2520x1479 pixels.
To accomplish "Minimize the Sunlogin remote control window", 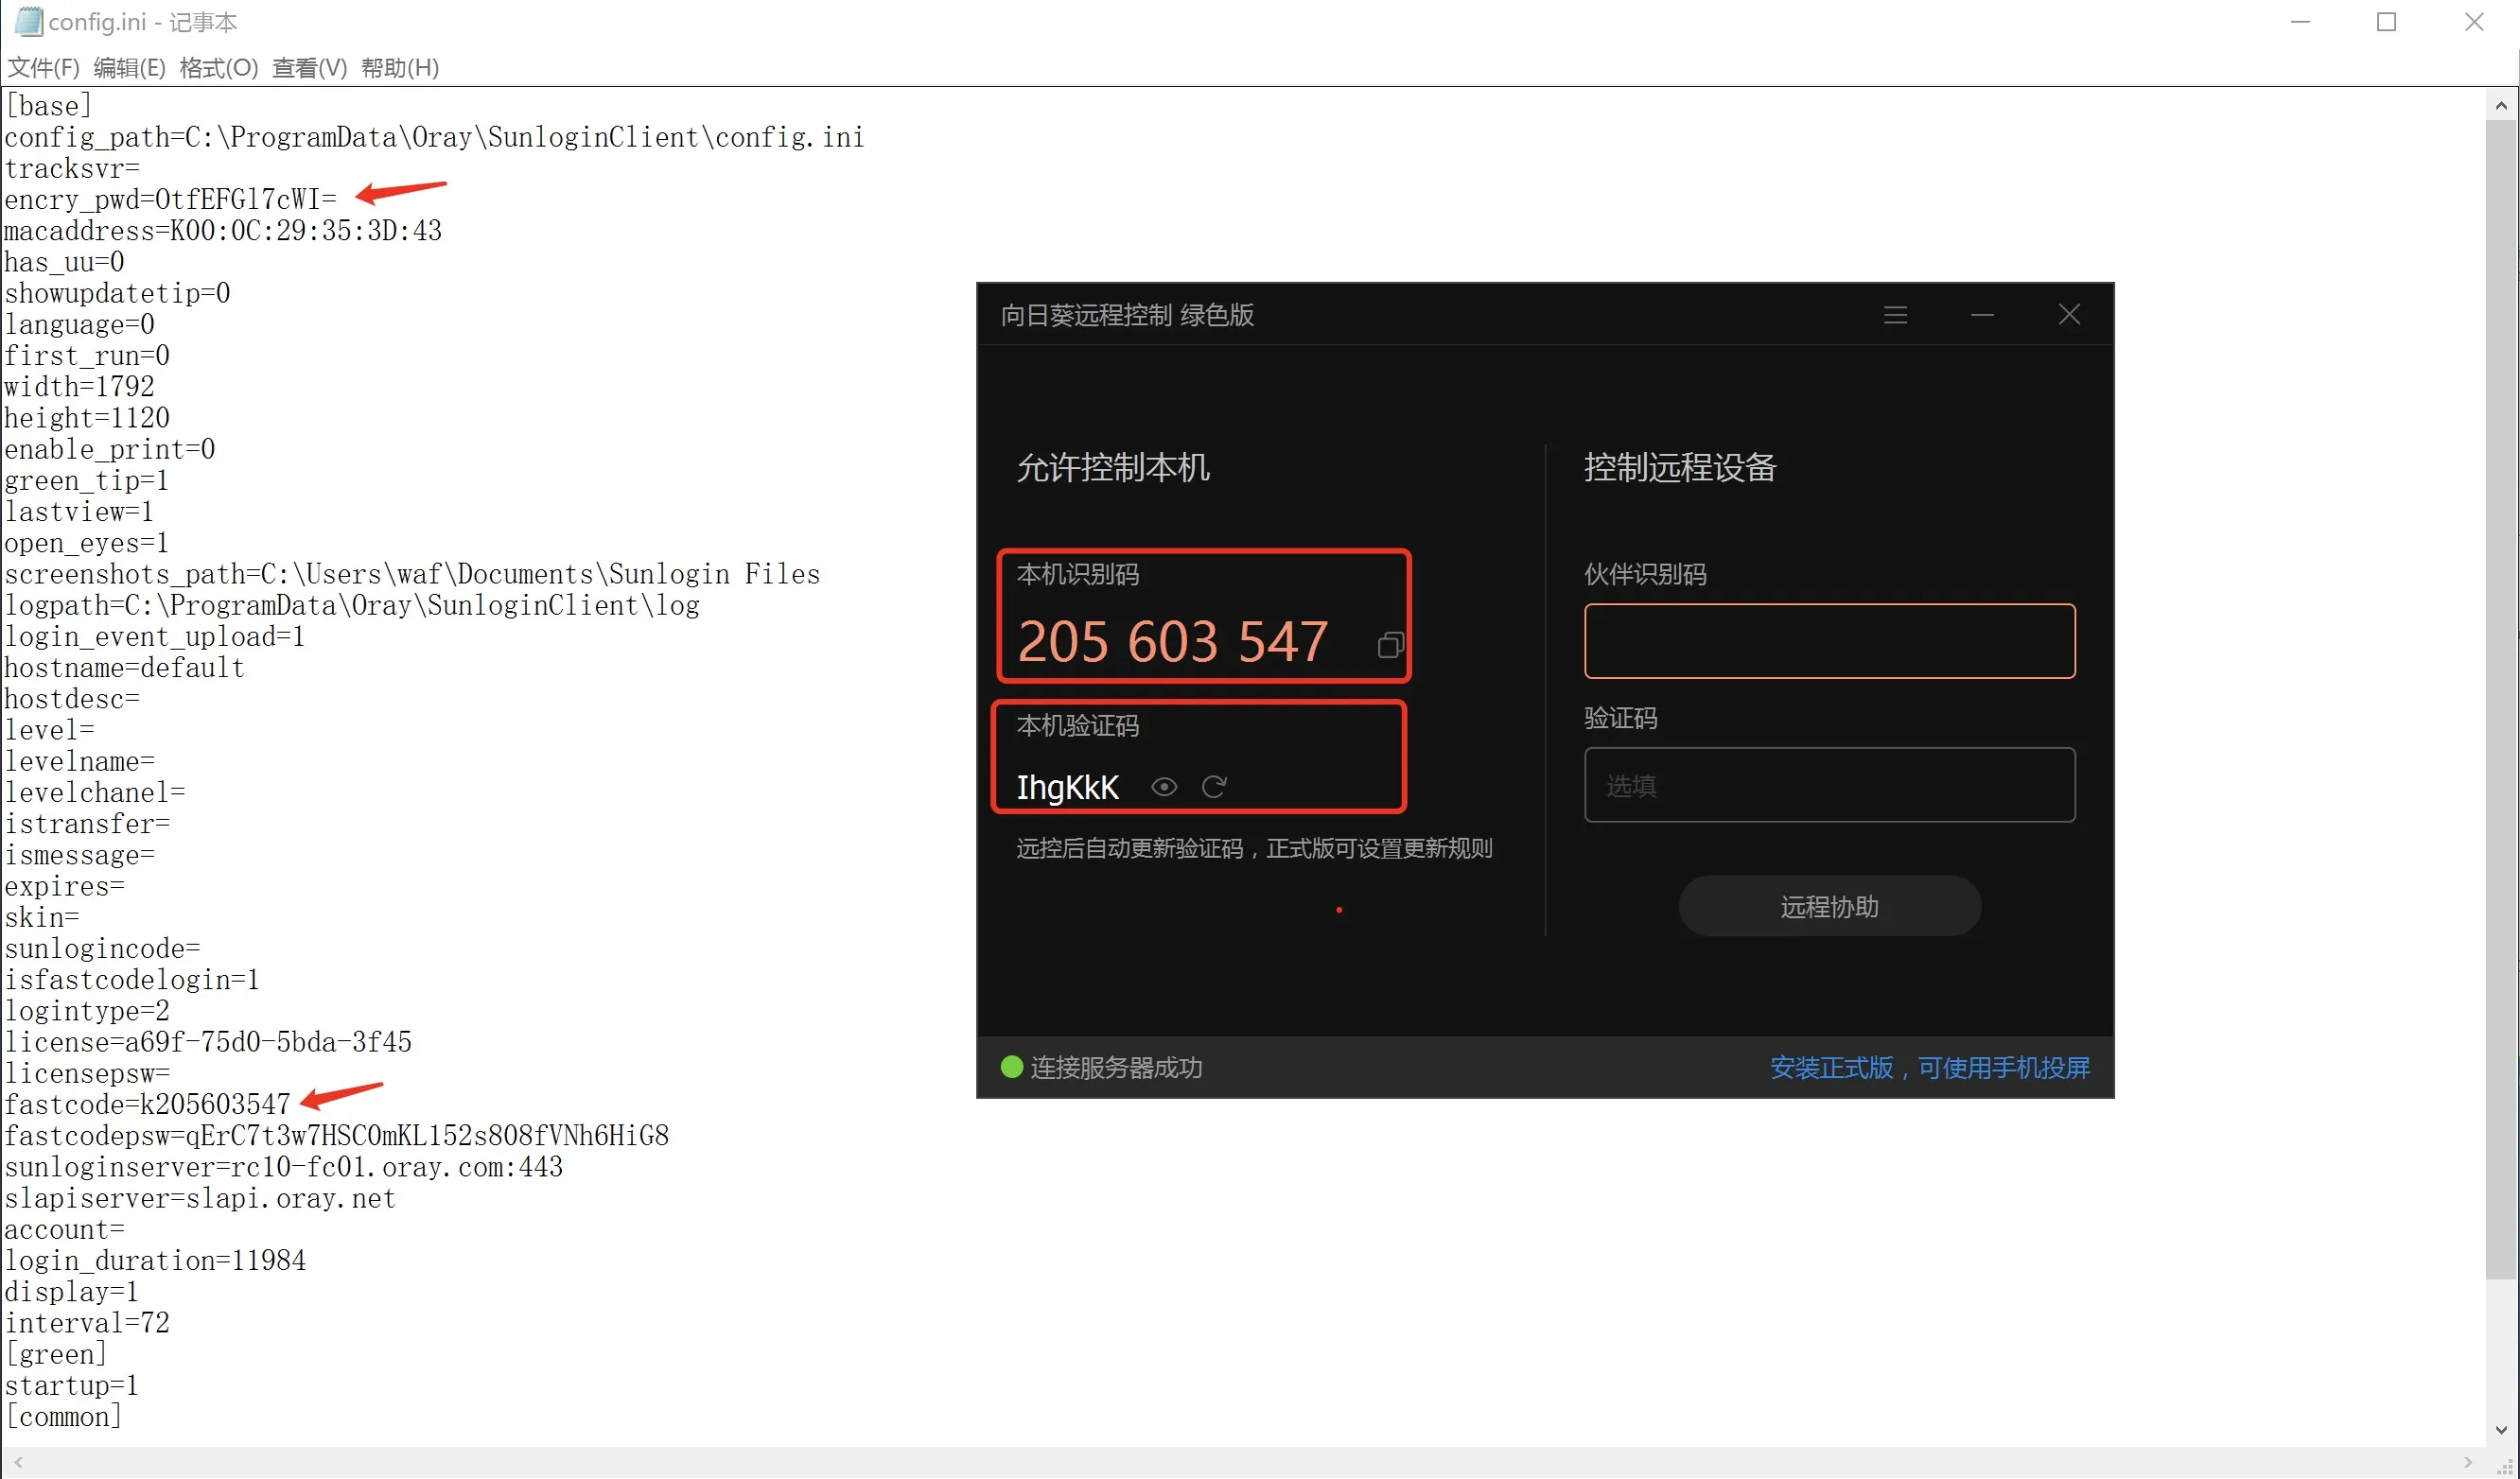I will pyautogui.click(x=1982, y=315).
